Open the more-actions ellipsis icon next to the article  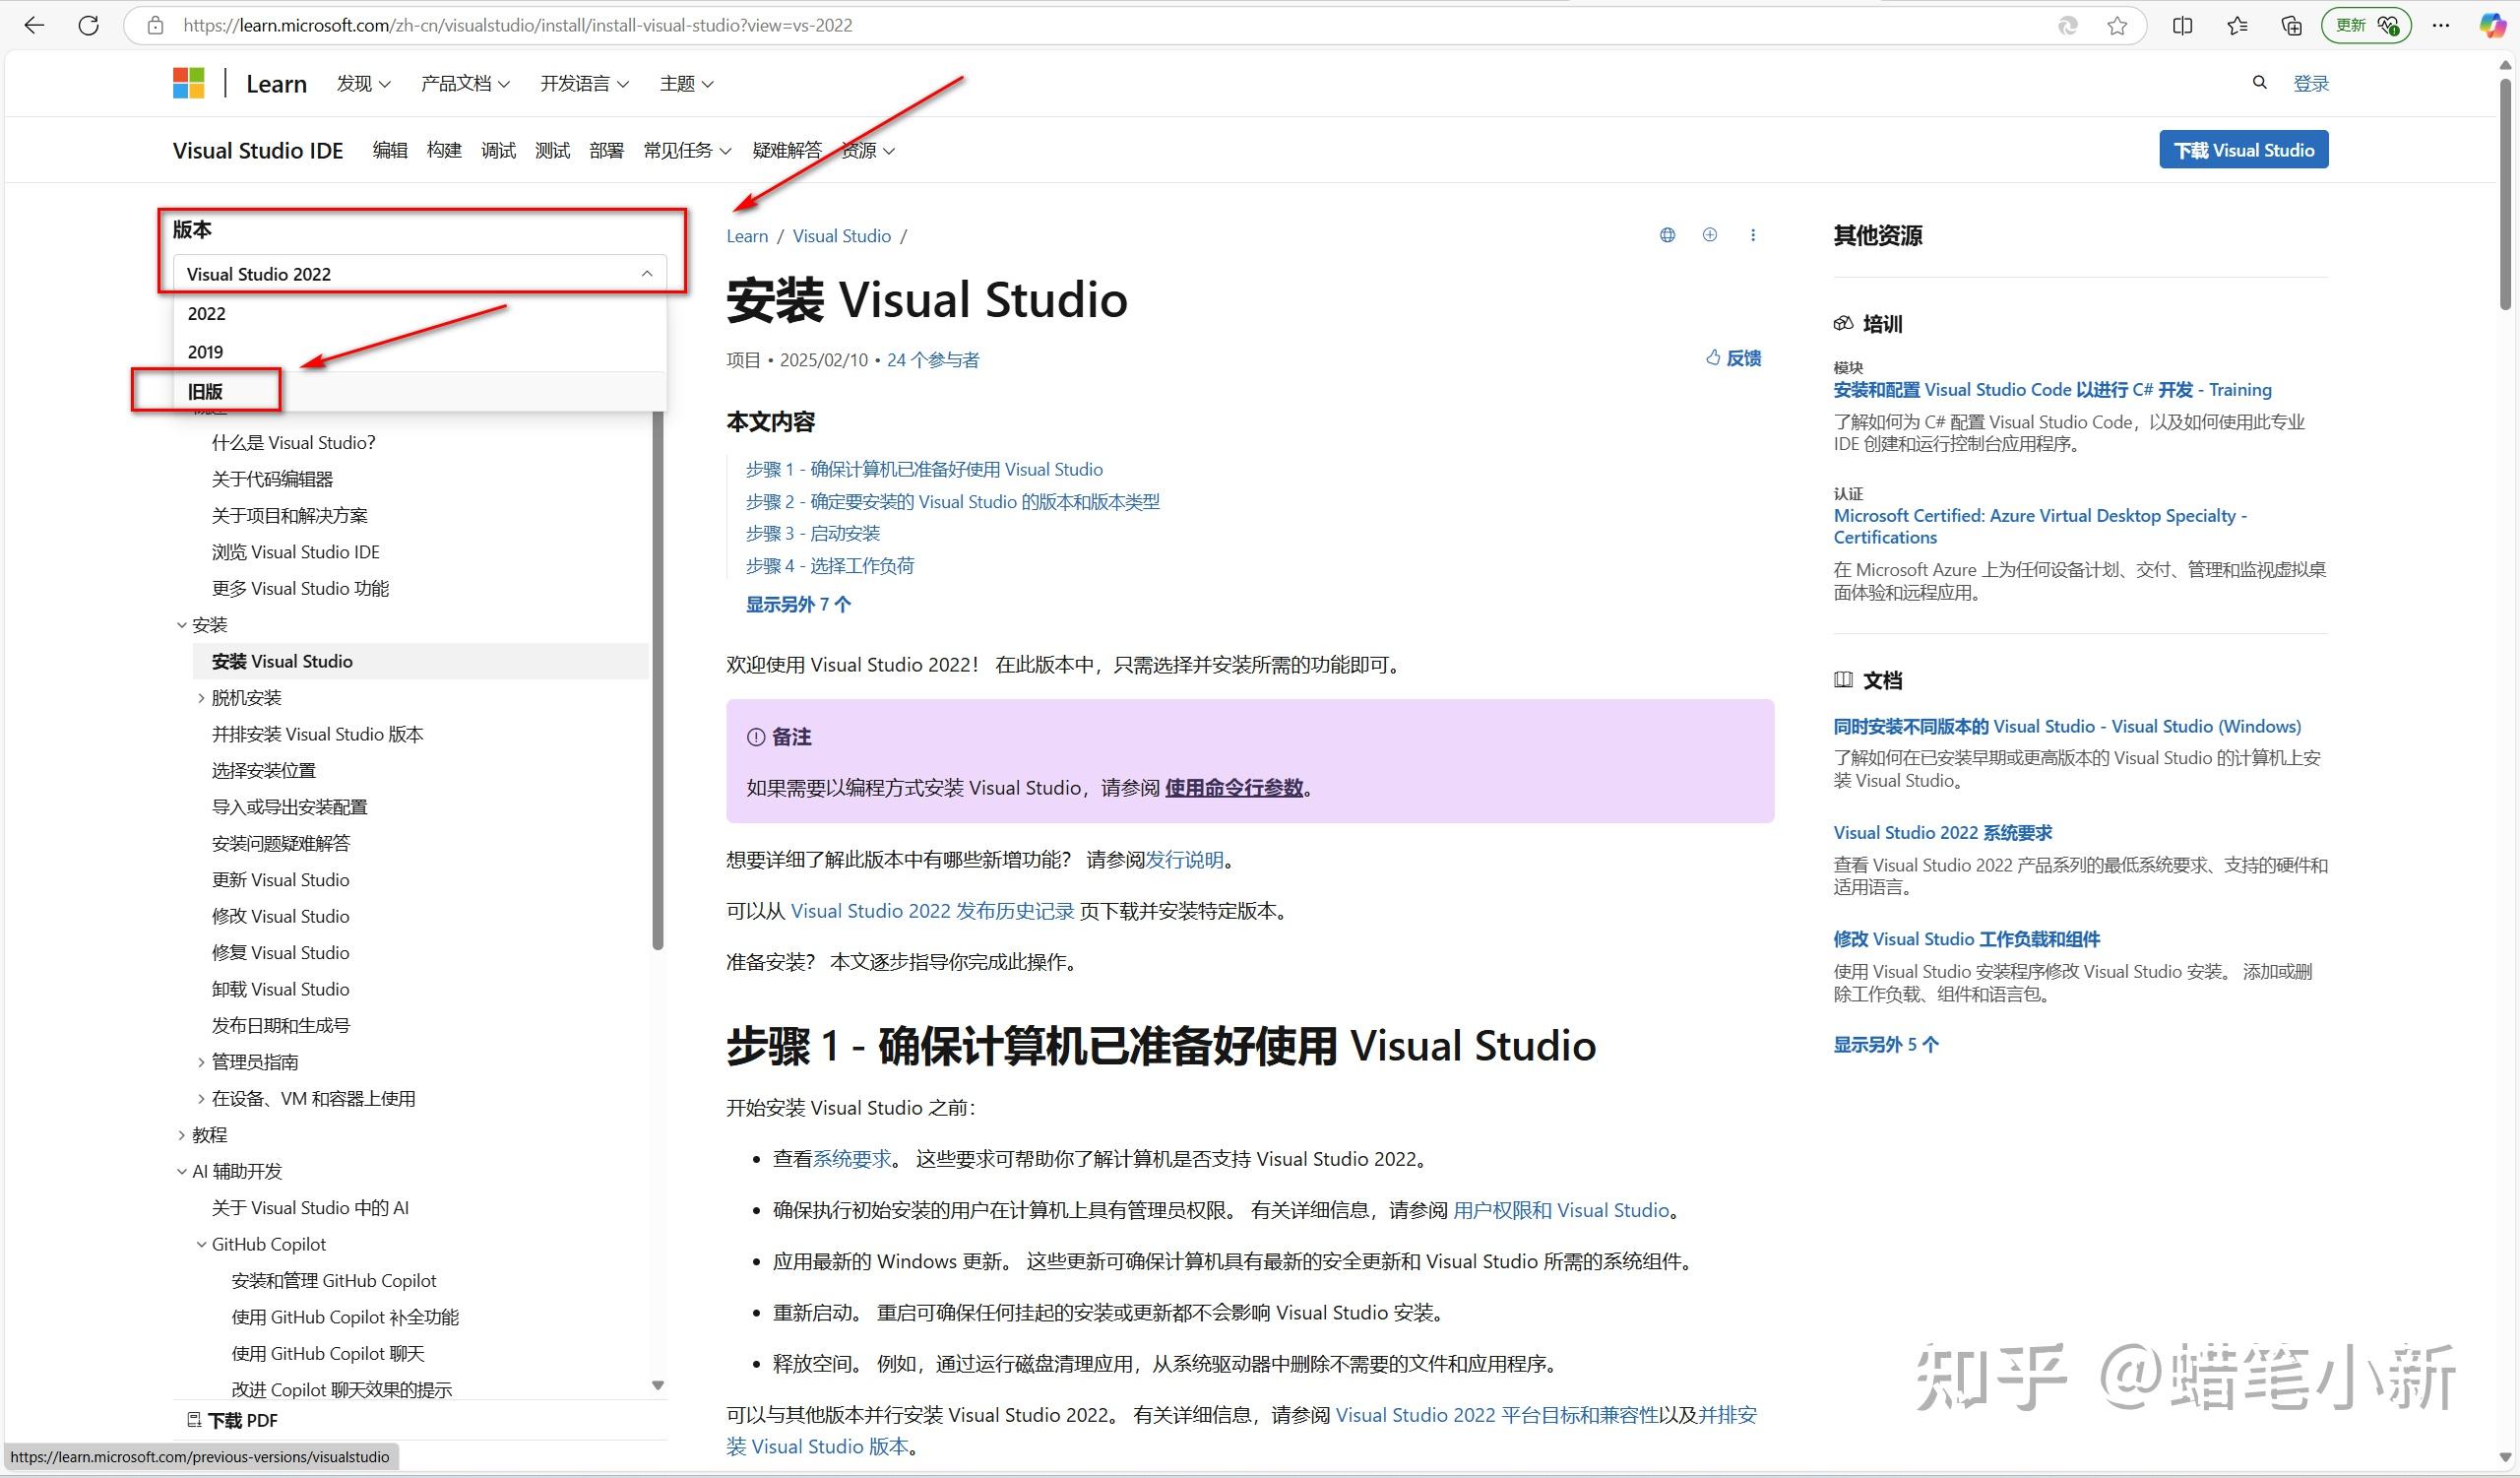point(1753,234)
